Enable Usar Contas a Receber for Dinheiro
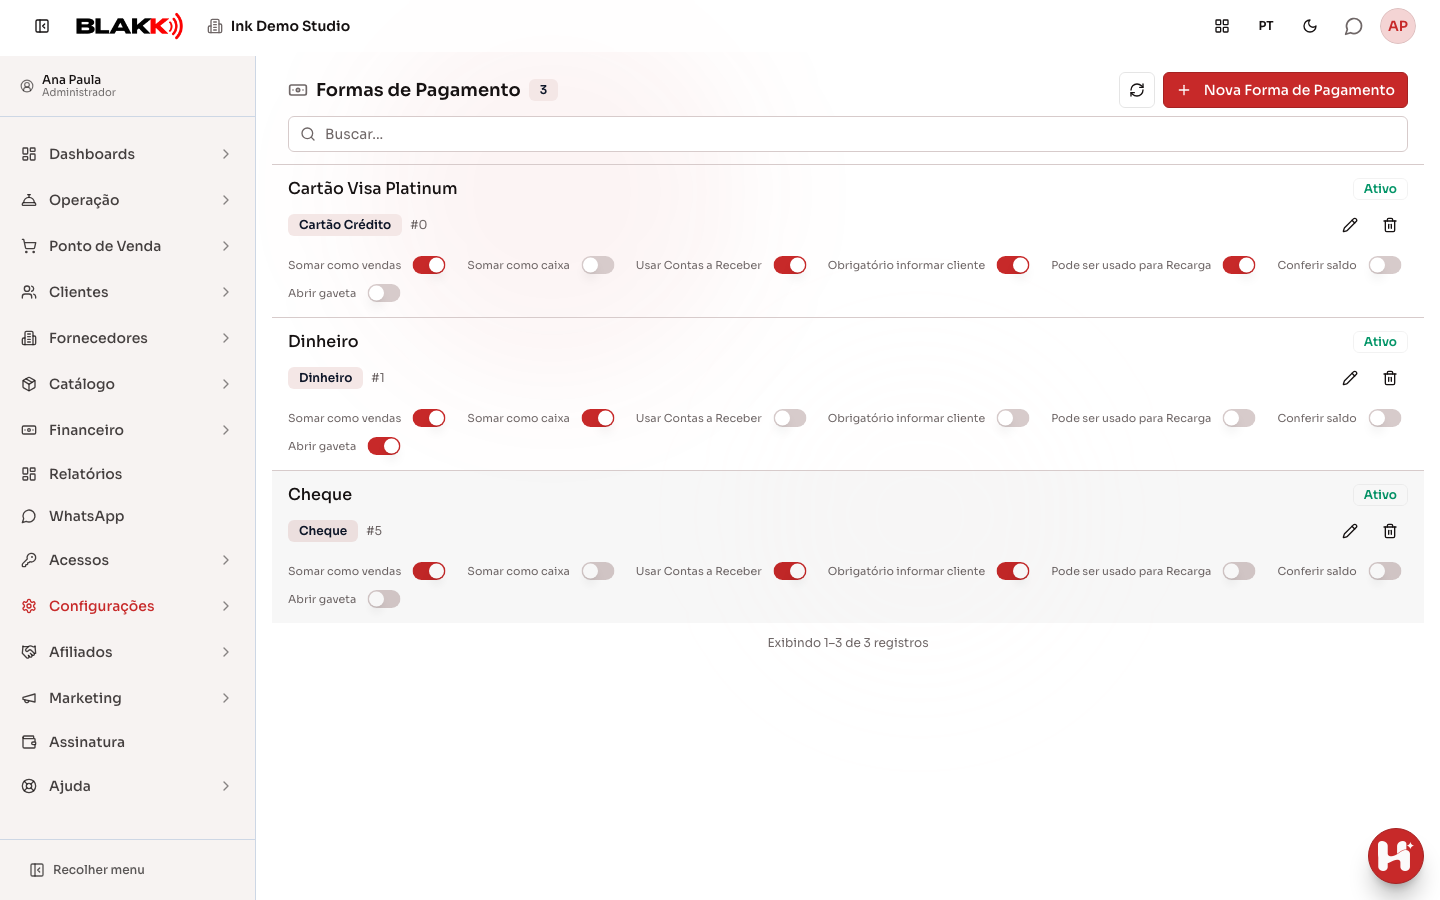This screenshot has height=900, width=1440. click(790, 418)
